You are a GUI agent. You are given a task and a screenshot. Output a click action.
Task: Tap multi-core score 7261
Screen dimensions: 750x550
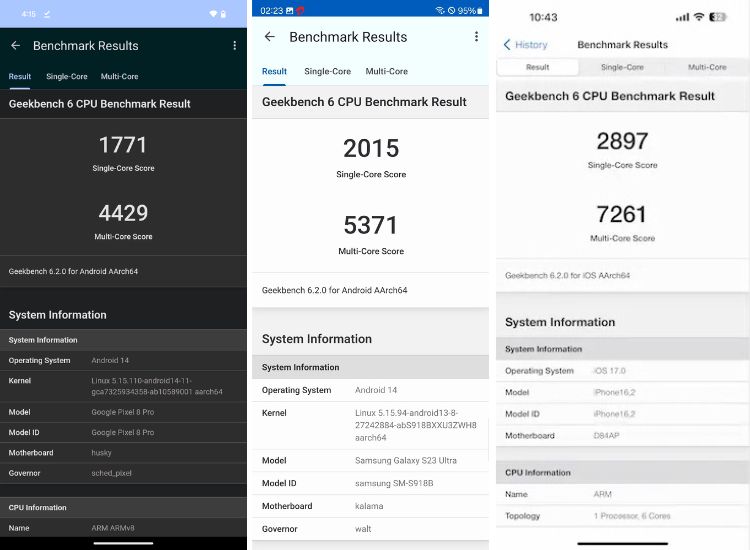[622, 214]
